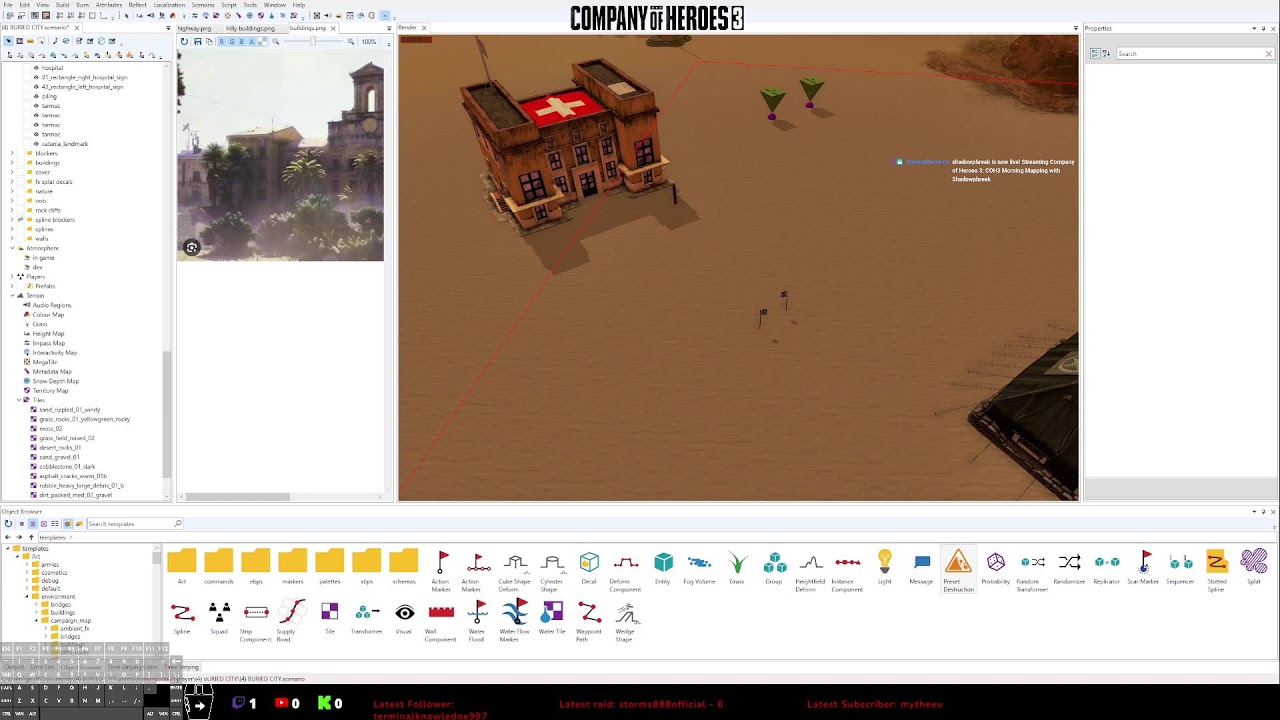Choose the Randomizer template
The image size is (1280, 720).
(1069, 562)
